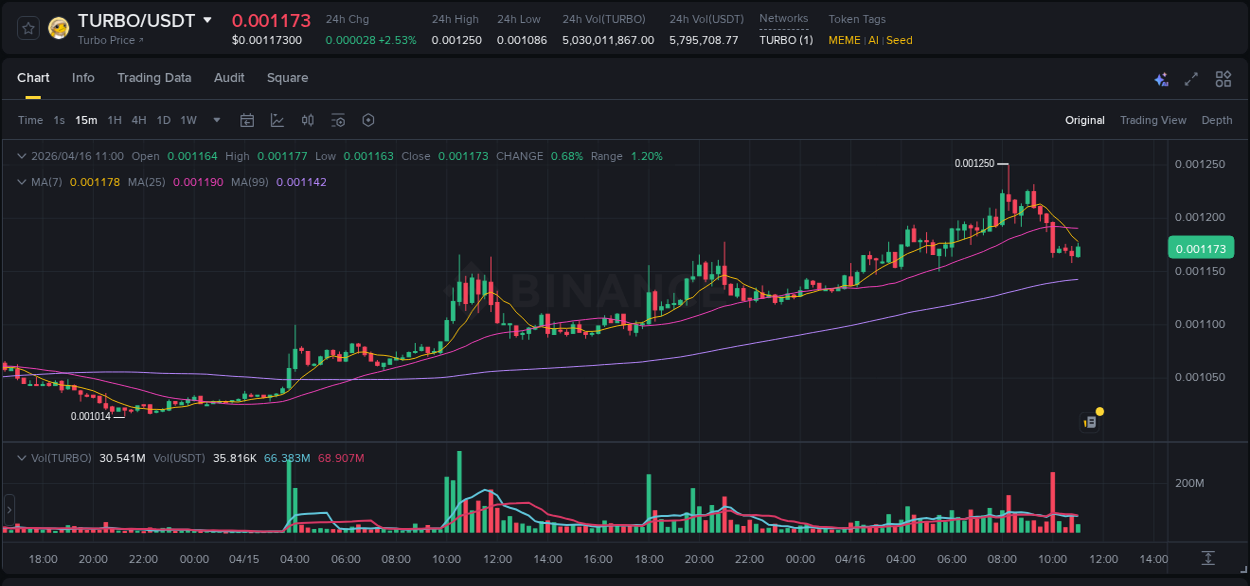Add TURBO/USDT to favorites with star icon
The width and height of the screenshot is (1250, 586).
click(x=27, y=27)
